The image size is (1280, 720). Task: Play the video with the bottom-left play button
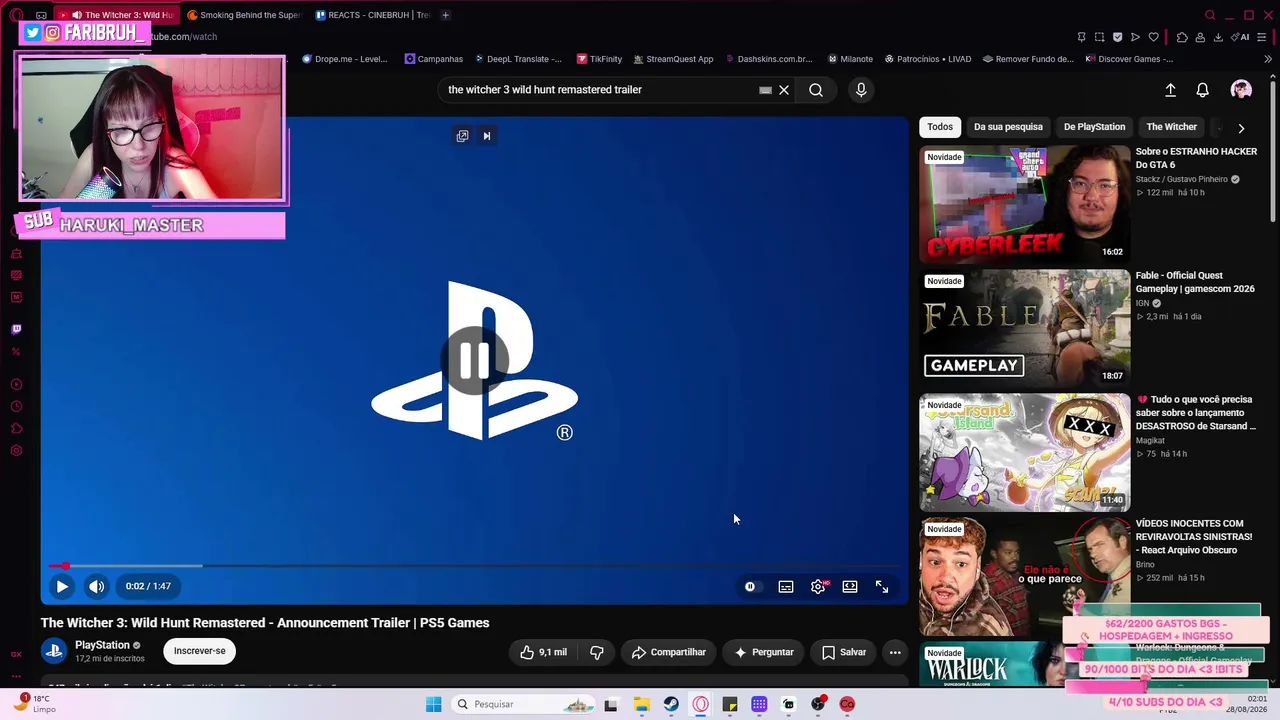(61, 587)
